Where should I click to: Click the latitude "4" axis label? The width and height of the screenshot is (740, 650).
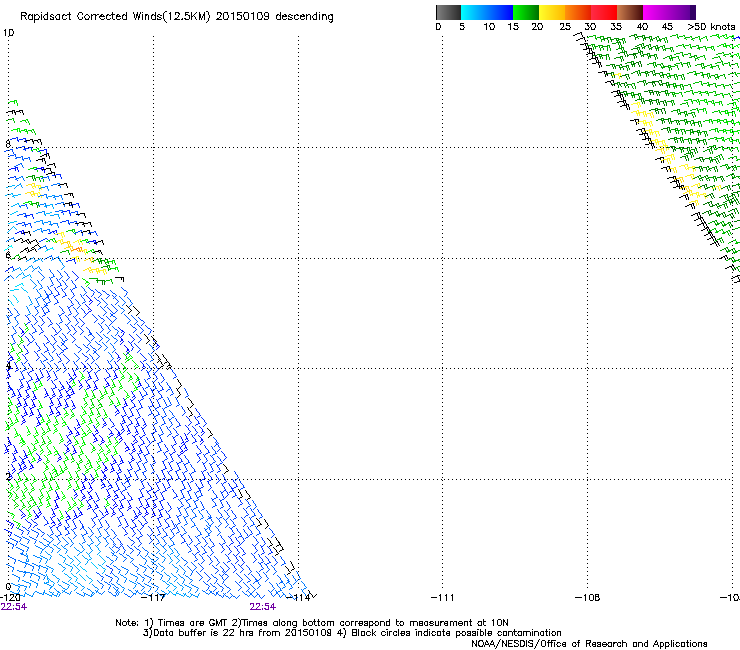8,366
